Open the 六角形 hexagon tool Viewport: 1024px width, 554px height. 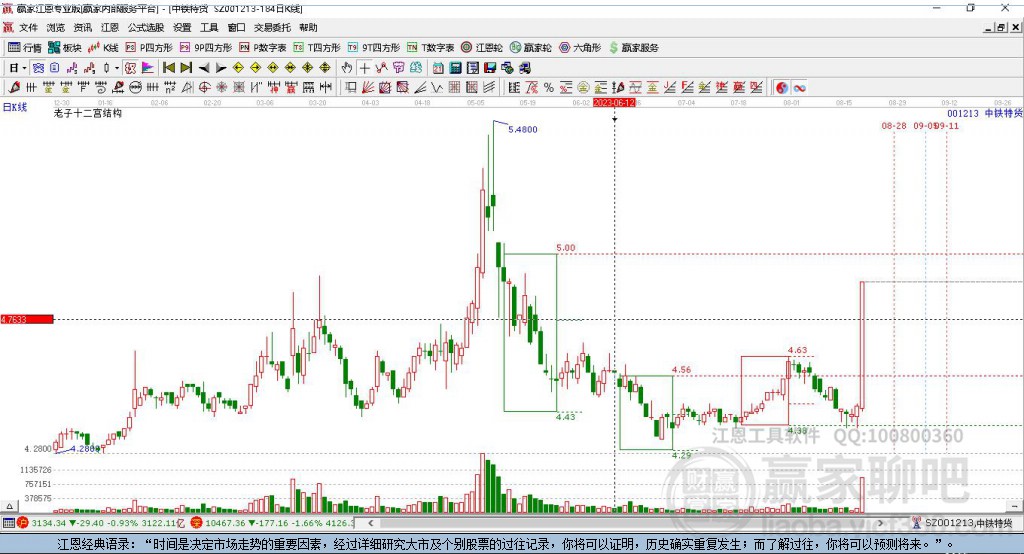580,48
